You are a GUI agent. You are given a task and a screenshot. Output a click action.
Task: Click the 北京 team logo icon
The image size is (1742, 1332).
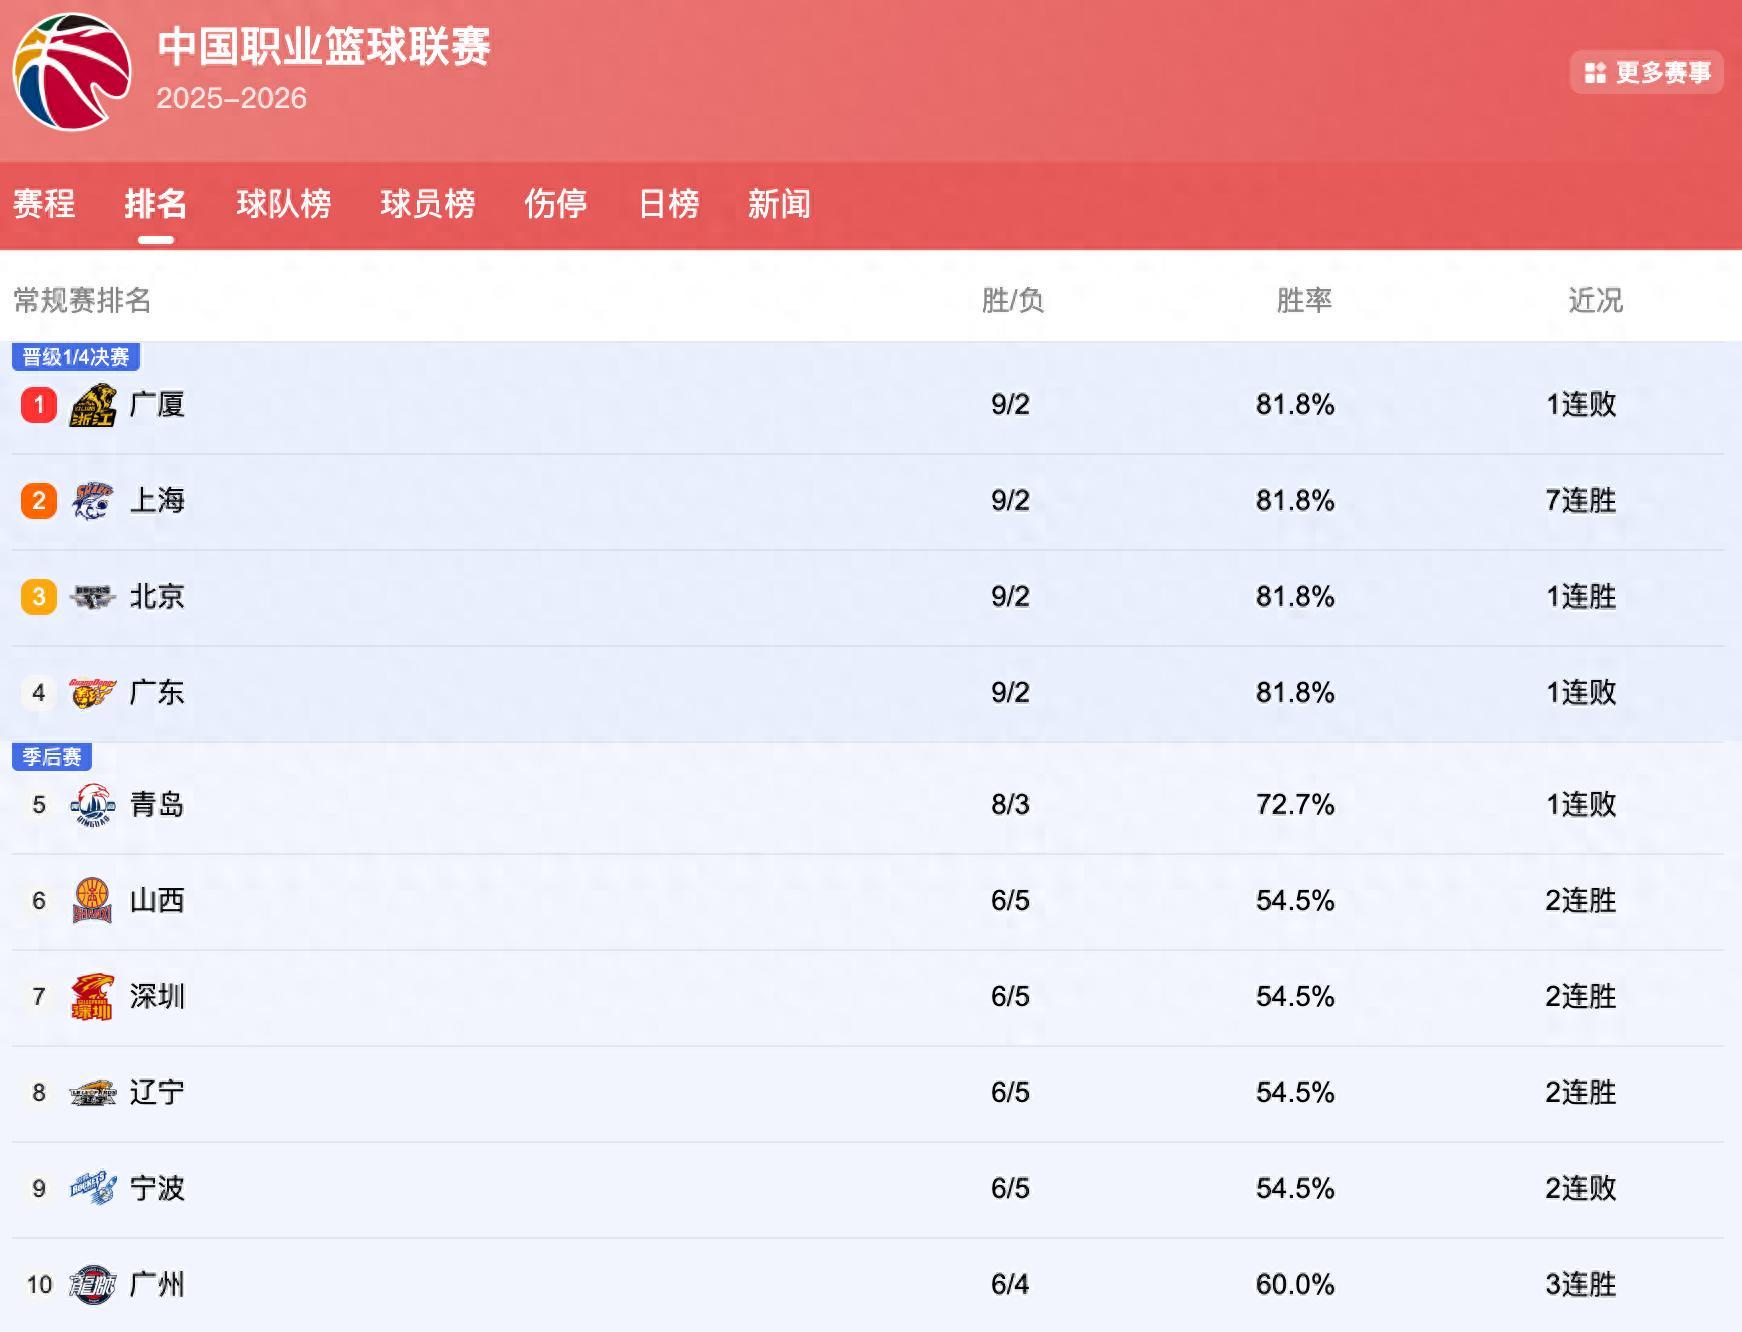93,597
